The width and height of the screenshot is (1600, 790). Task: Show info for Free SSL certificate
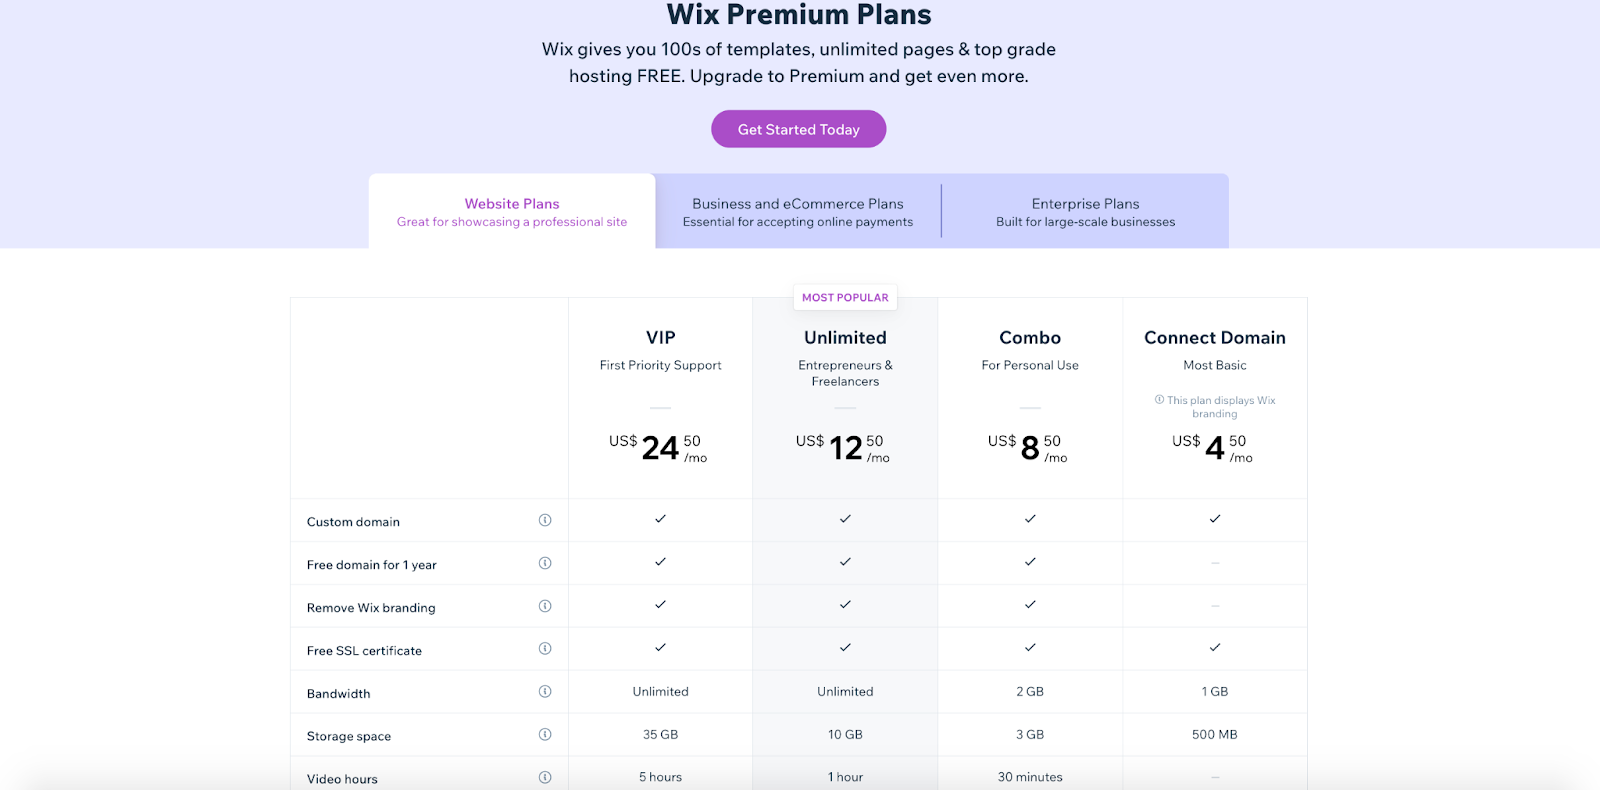click(545, 649)
